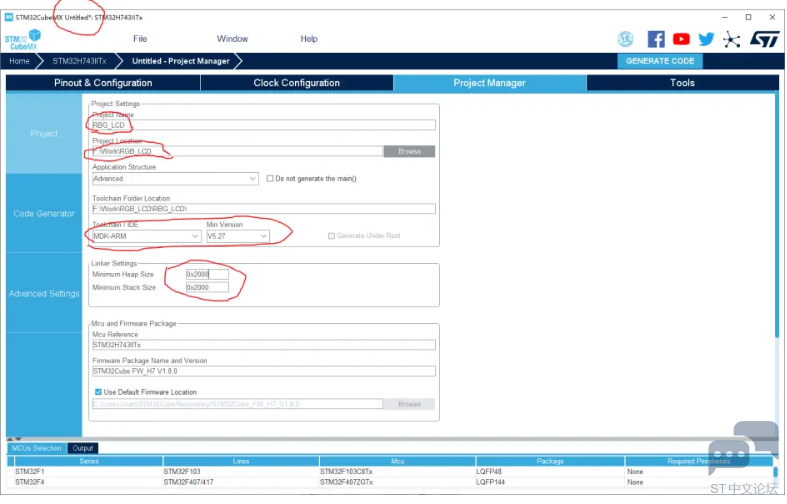Screen dimensions: 787x504
Task: Open the Help menu
Action: [x=309, y=39]
